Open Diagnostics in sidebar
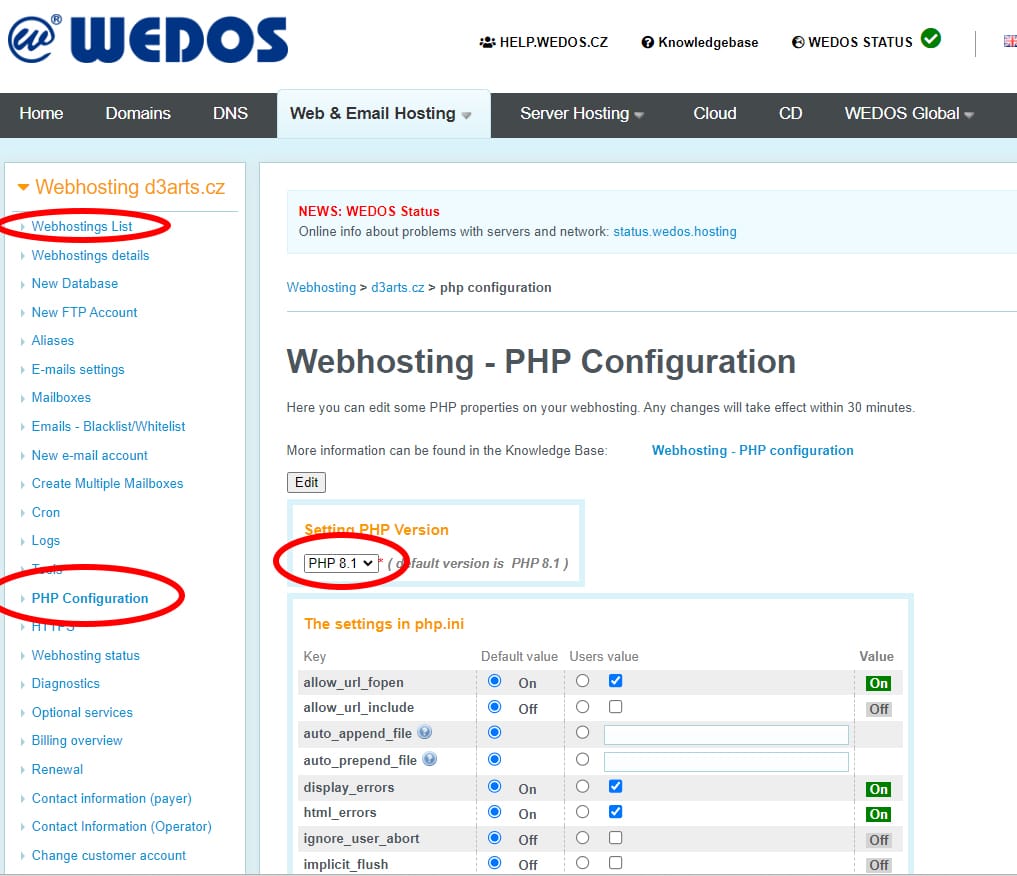Screen dimensions: 1017x876 66,683
